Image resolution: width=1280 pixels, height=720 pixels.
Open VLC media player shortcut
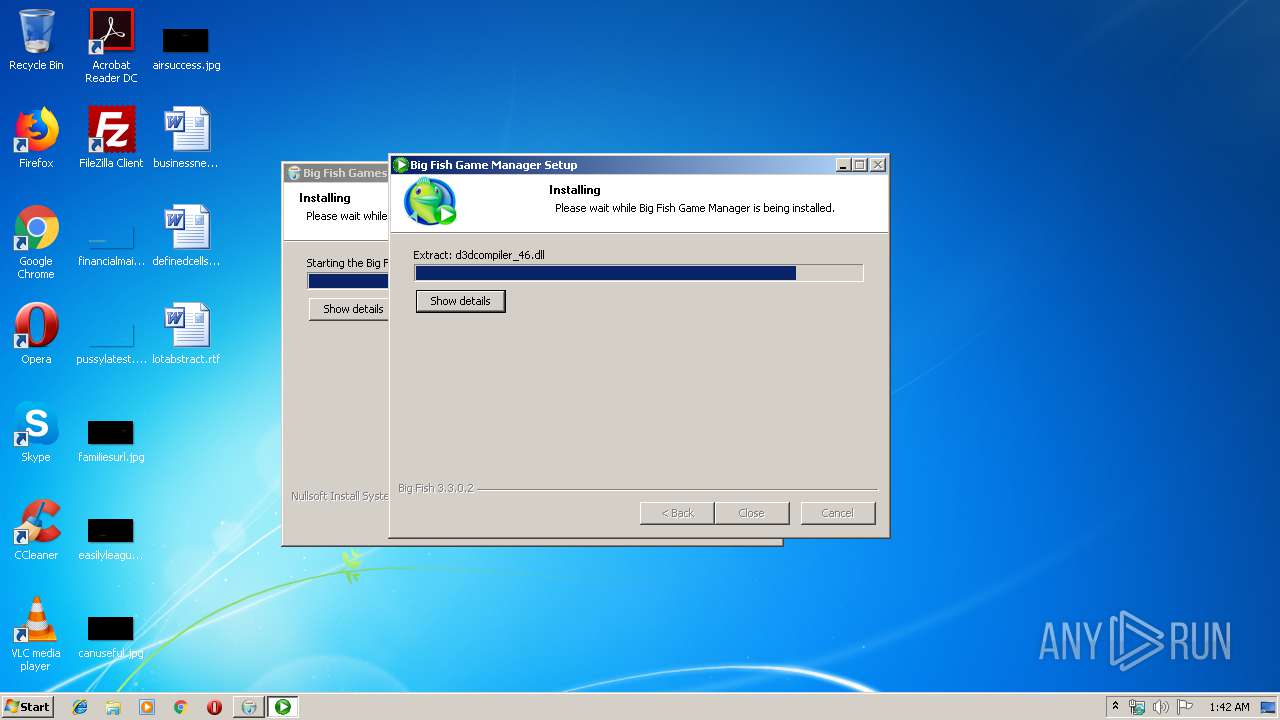[36, 634]
